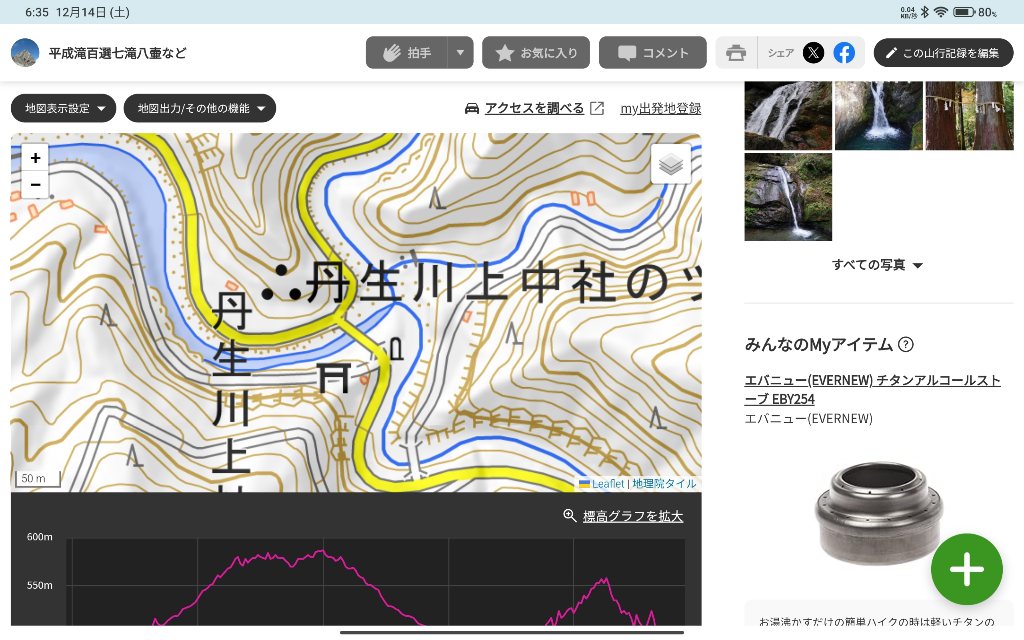Image resolution: width=1024 pixels, height=640 pixels.
Task: Zoom in the map with plus button
Action: [35, 158]
